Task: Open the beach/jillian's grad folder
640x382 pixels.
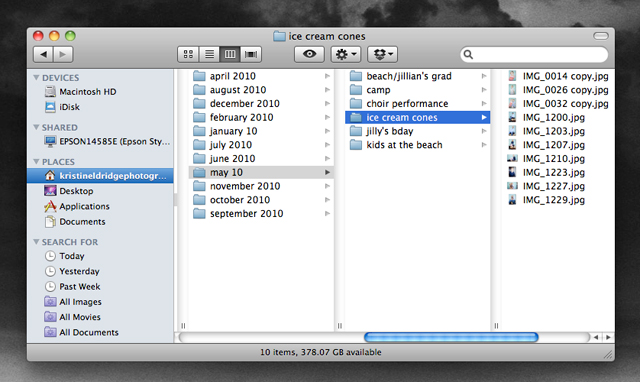Action: (x=418, y=76)
